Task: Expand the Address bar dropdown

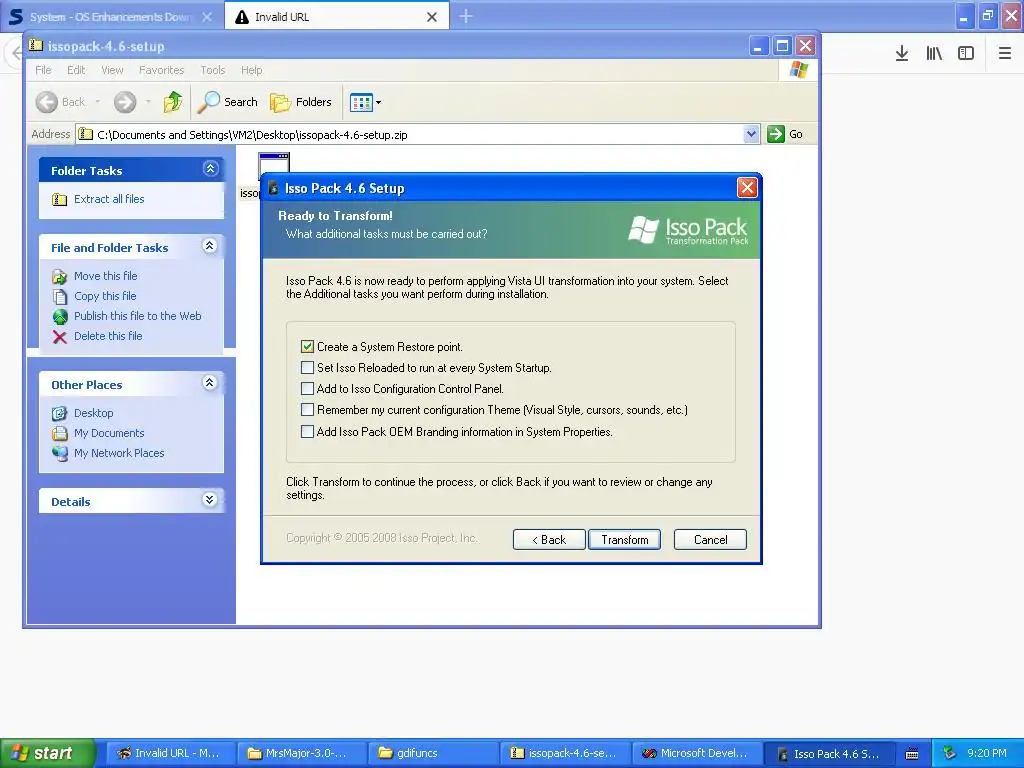Action: pos(751,134)
